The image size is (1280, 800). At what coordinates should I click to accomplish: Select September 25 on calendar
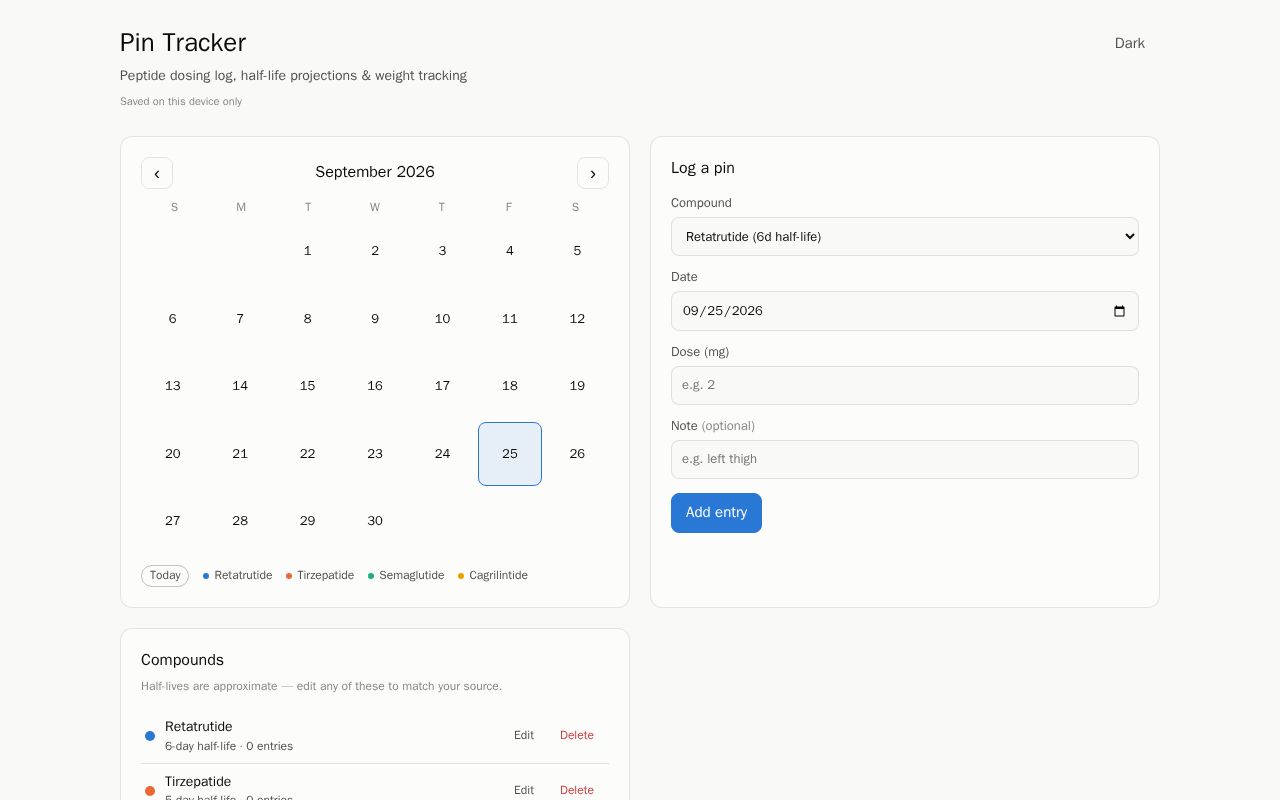pyautogui.click(x=510, y=454)
